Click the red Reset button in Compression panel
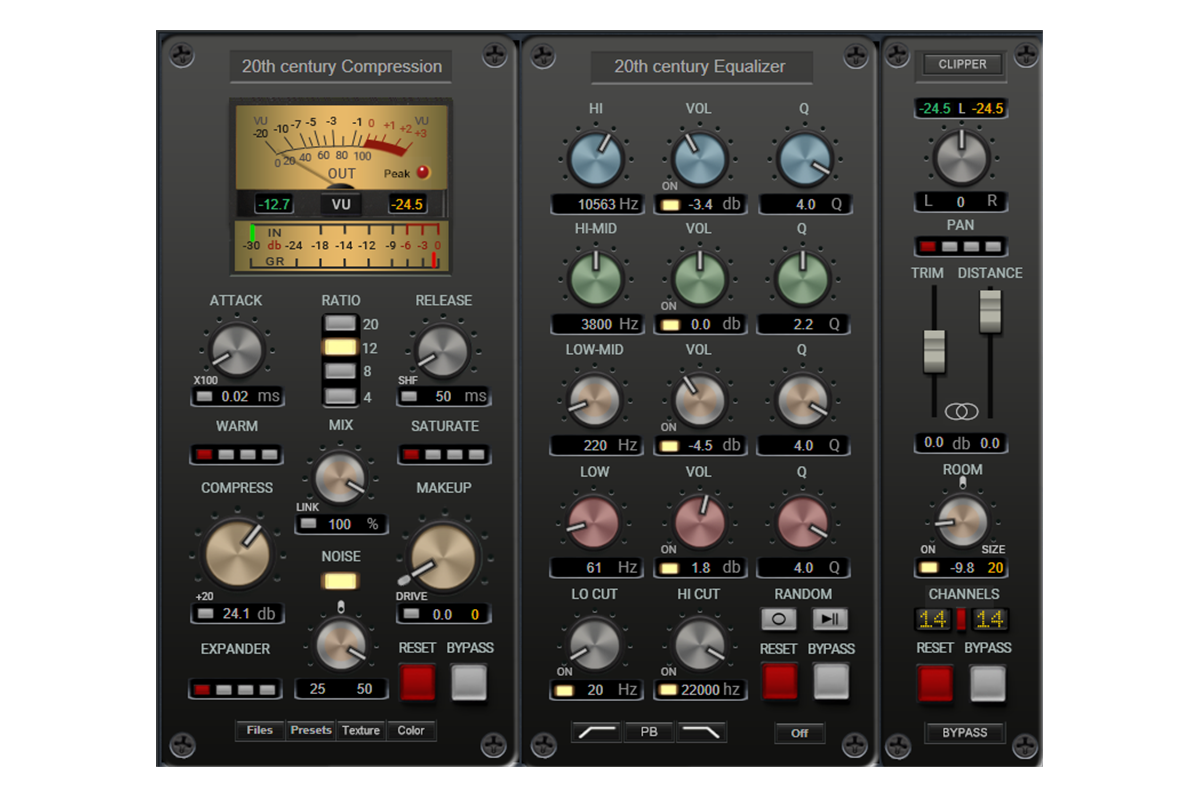The image size is (1199, 799). coord(418,683)
